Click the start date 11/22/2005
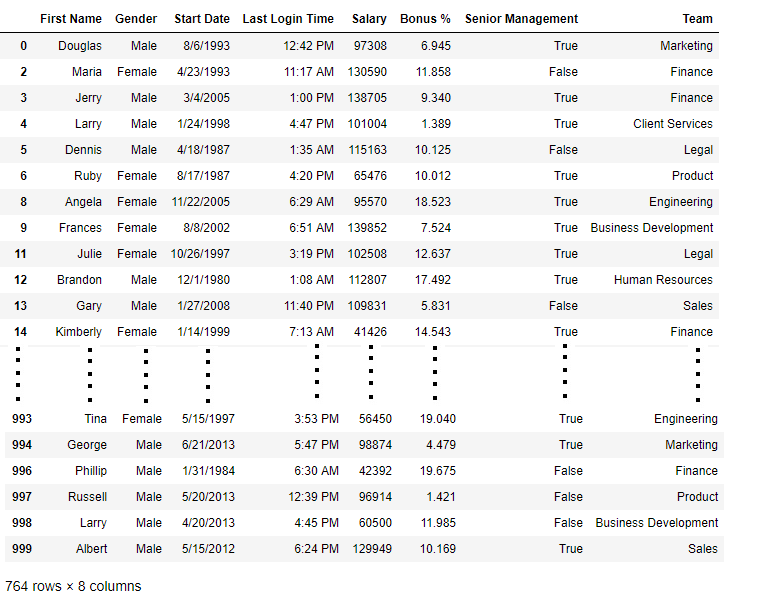 point(199,202)
